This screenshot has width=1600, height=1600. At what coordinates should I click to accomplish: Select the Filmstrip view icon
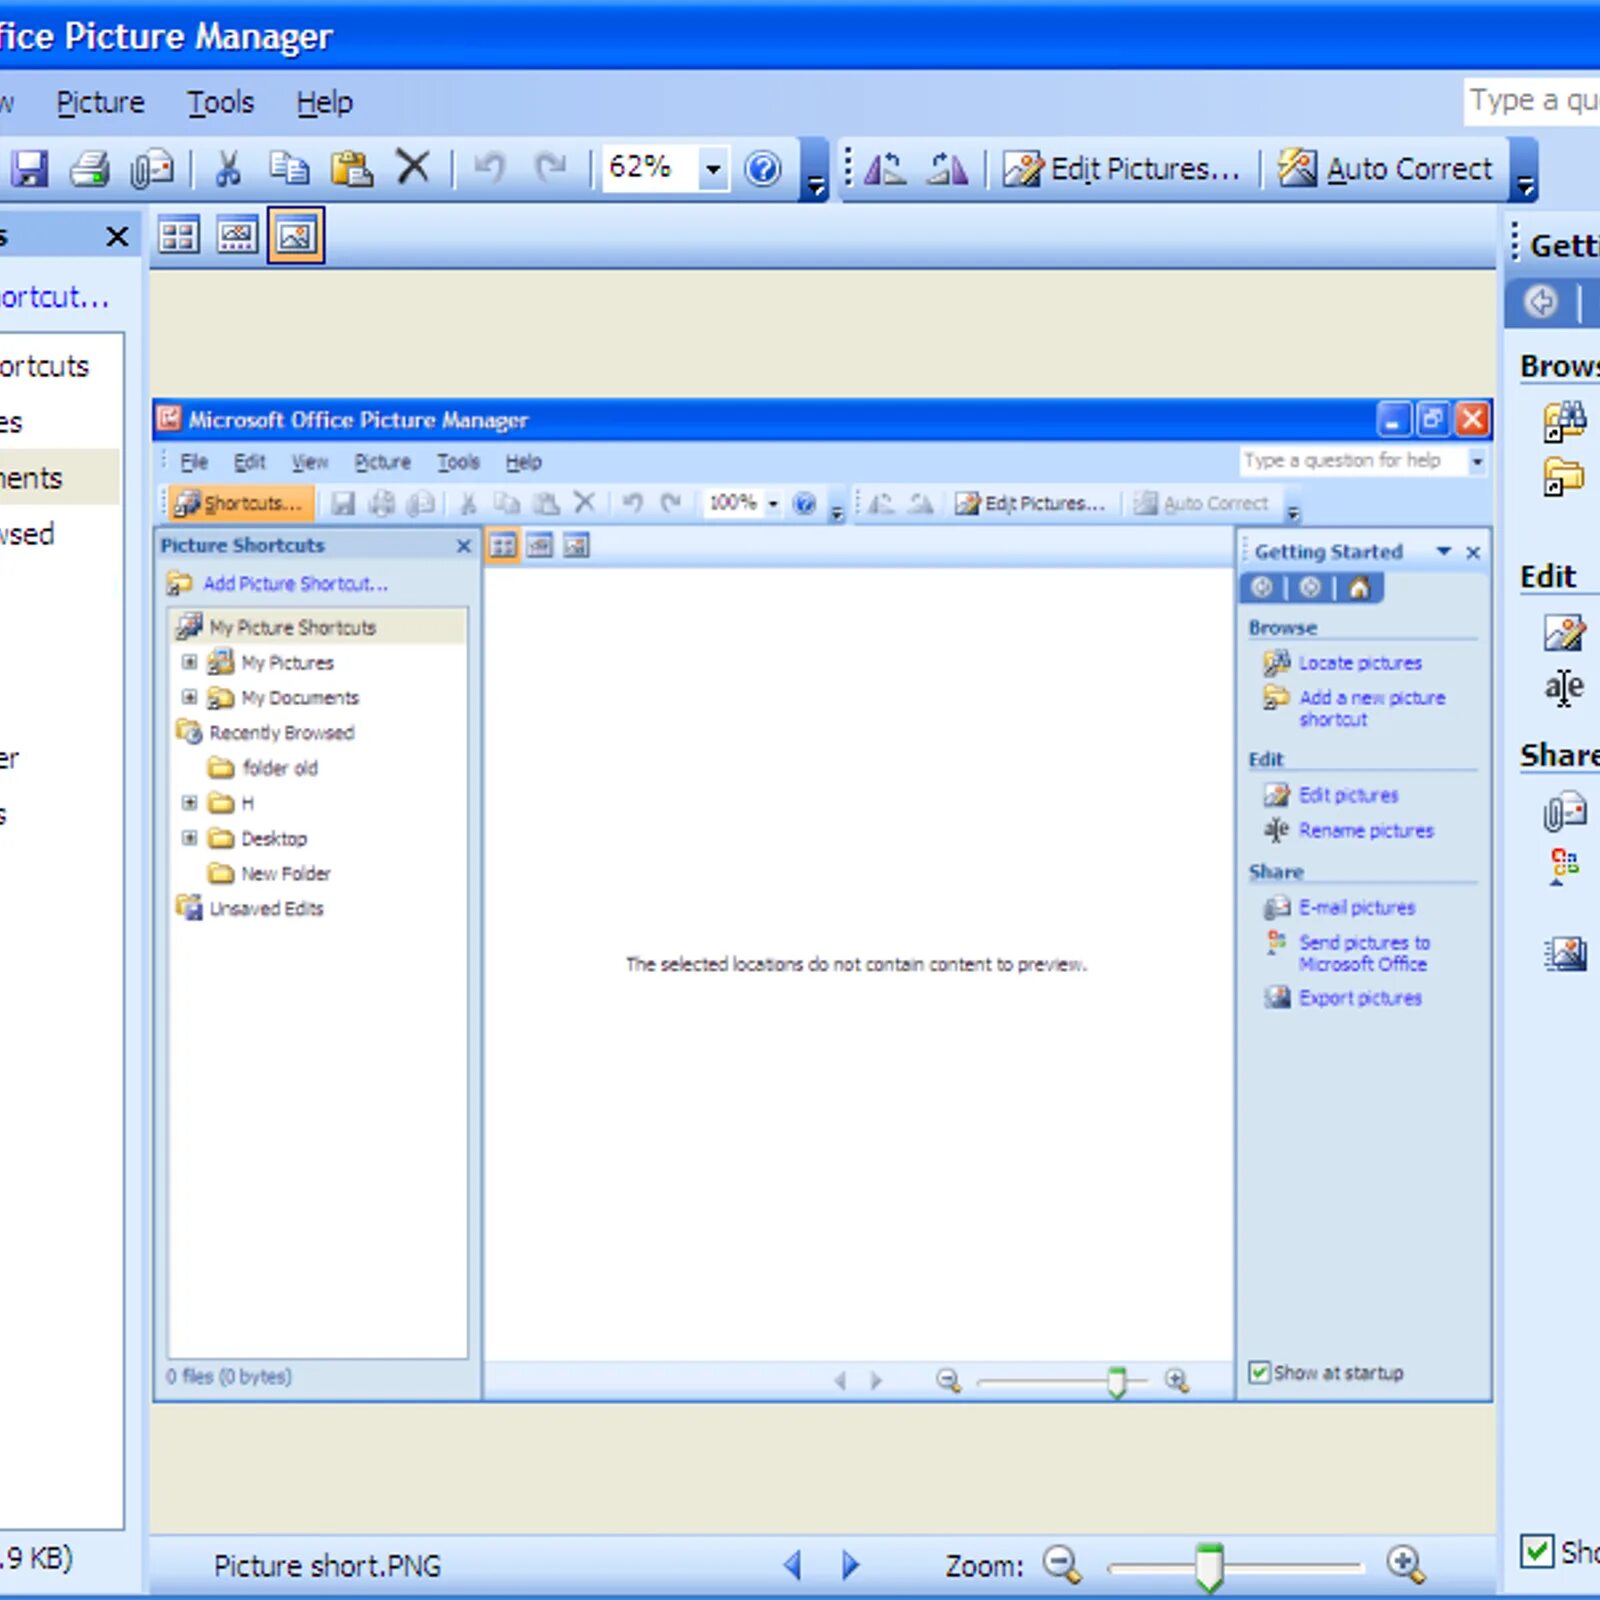(238, 236)
